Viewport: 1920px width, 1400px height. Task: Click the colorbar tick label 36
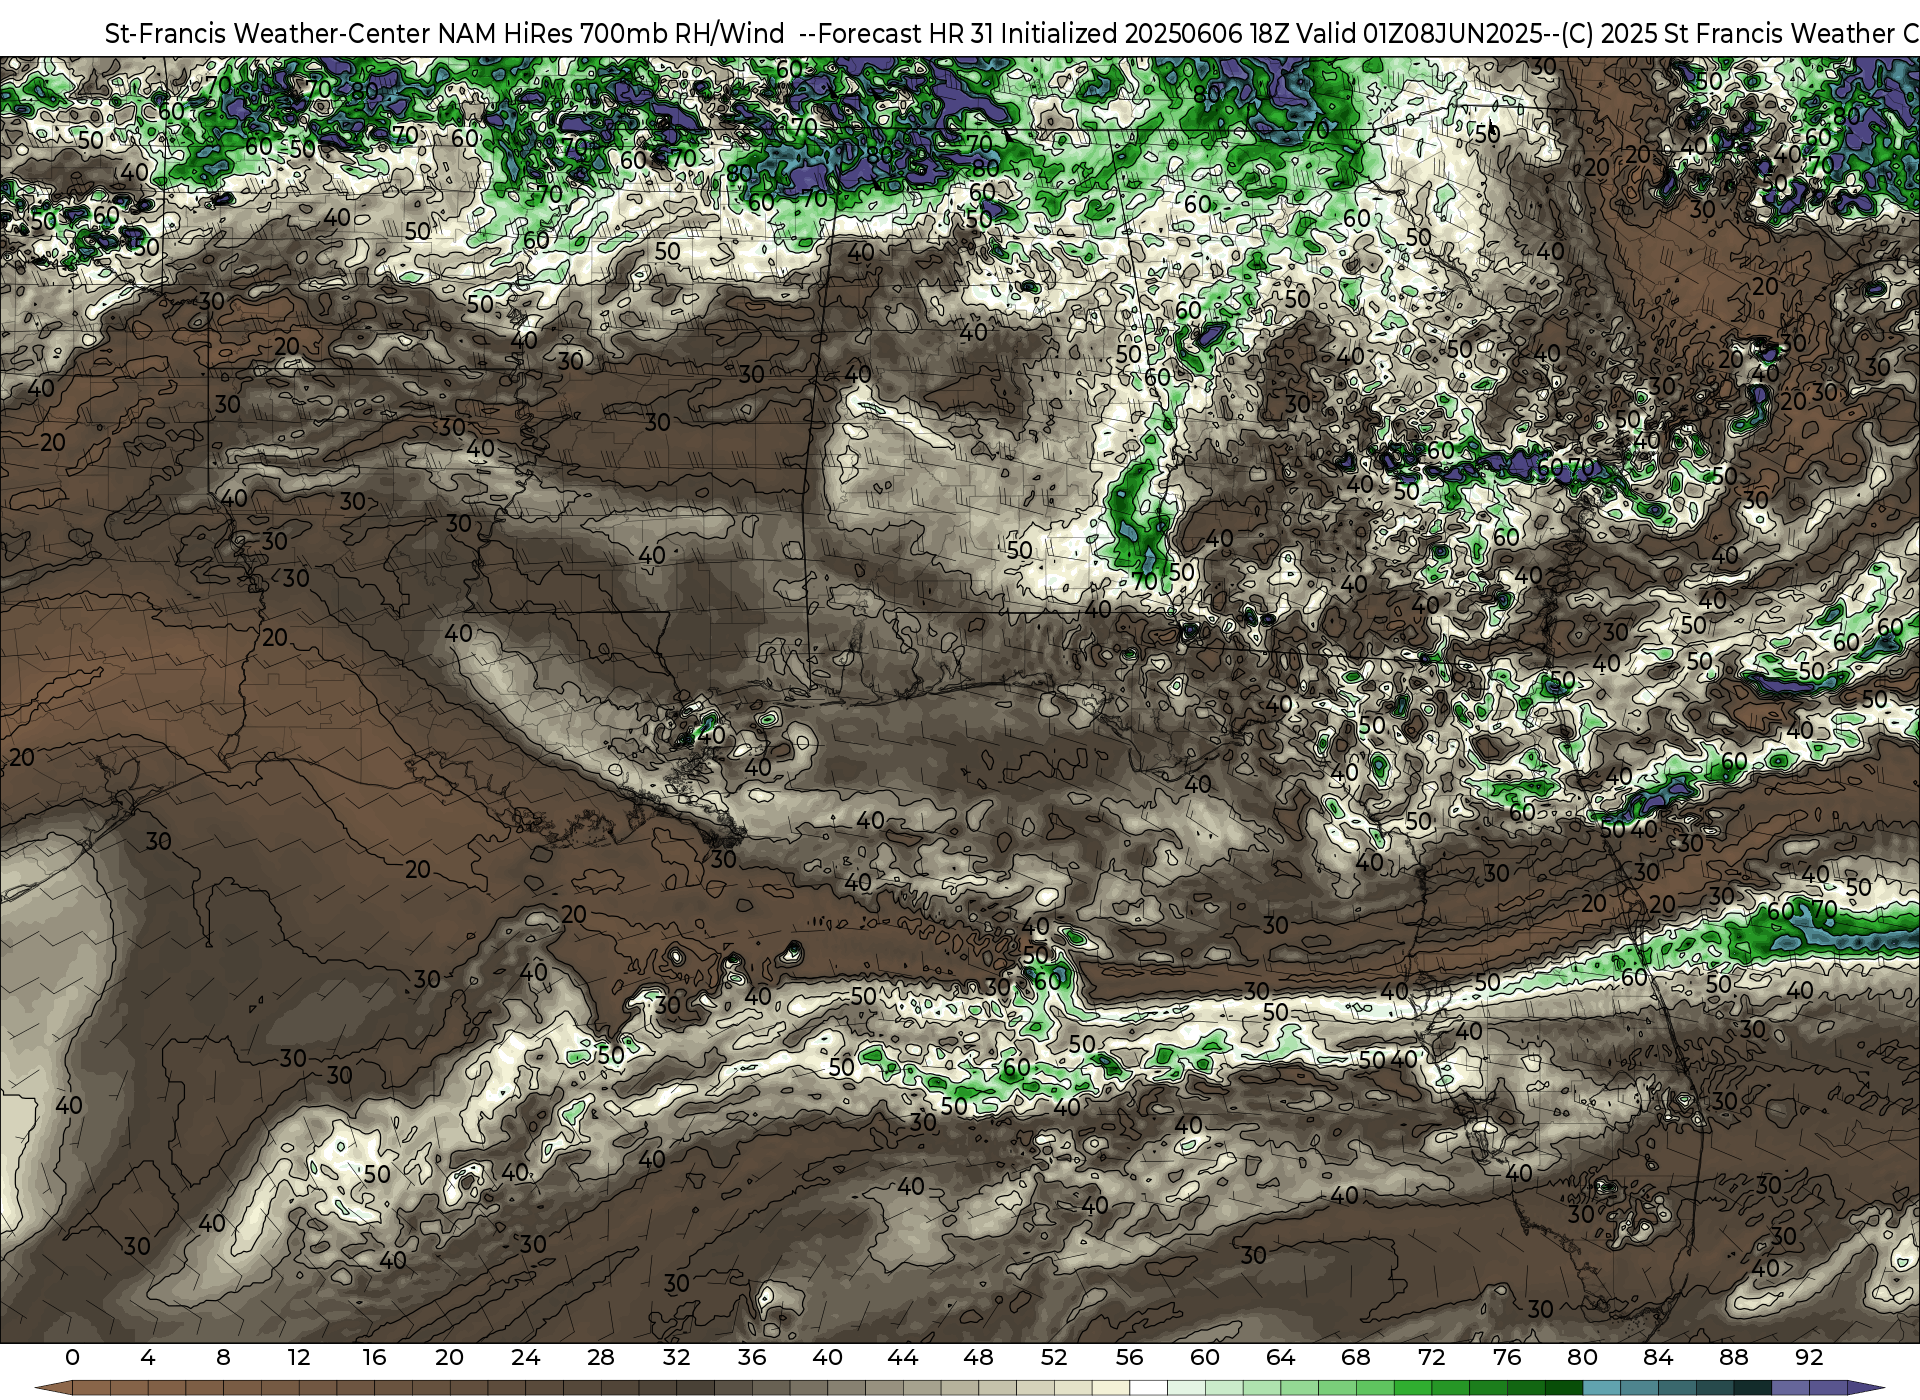[x=752, y=1357]
